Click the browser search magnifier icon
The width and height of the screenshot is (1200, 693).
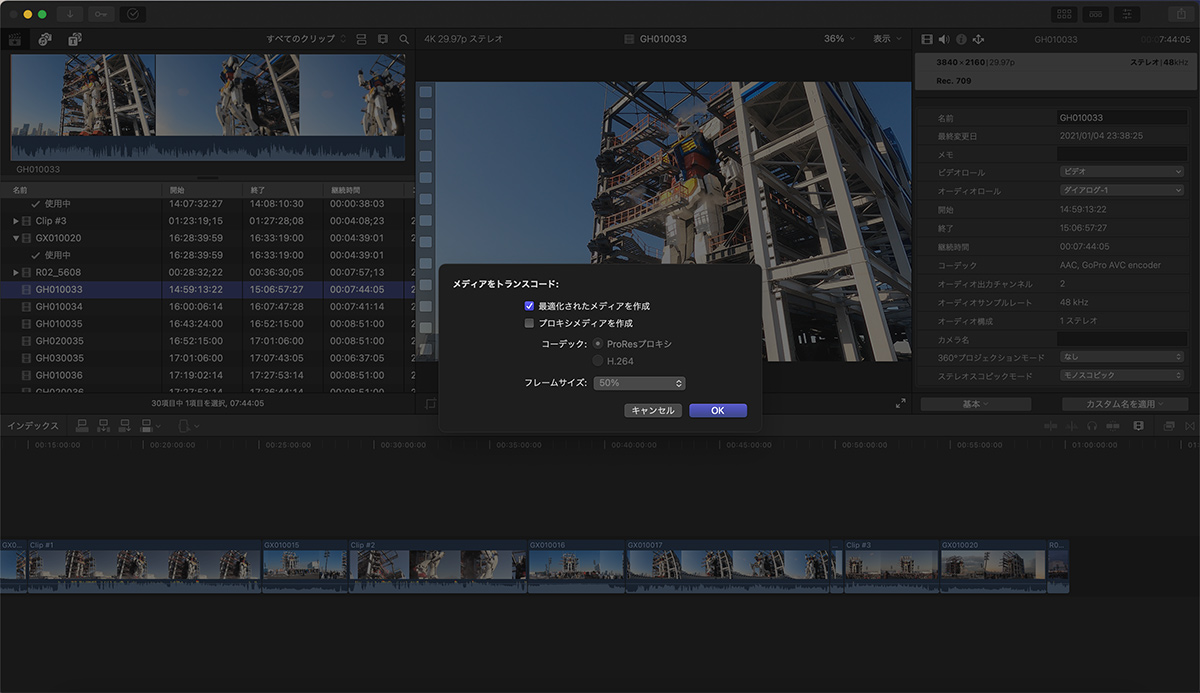click(404, 39)
